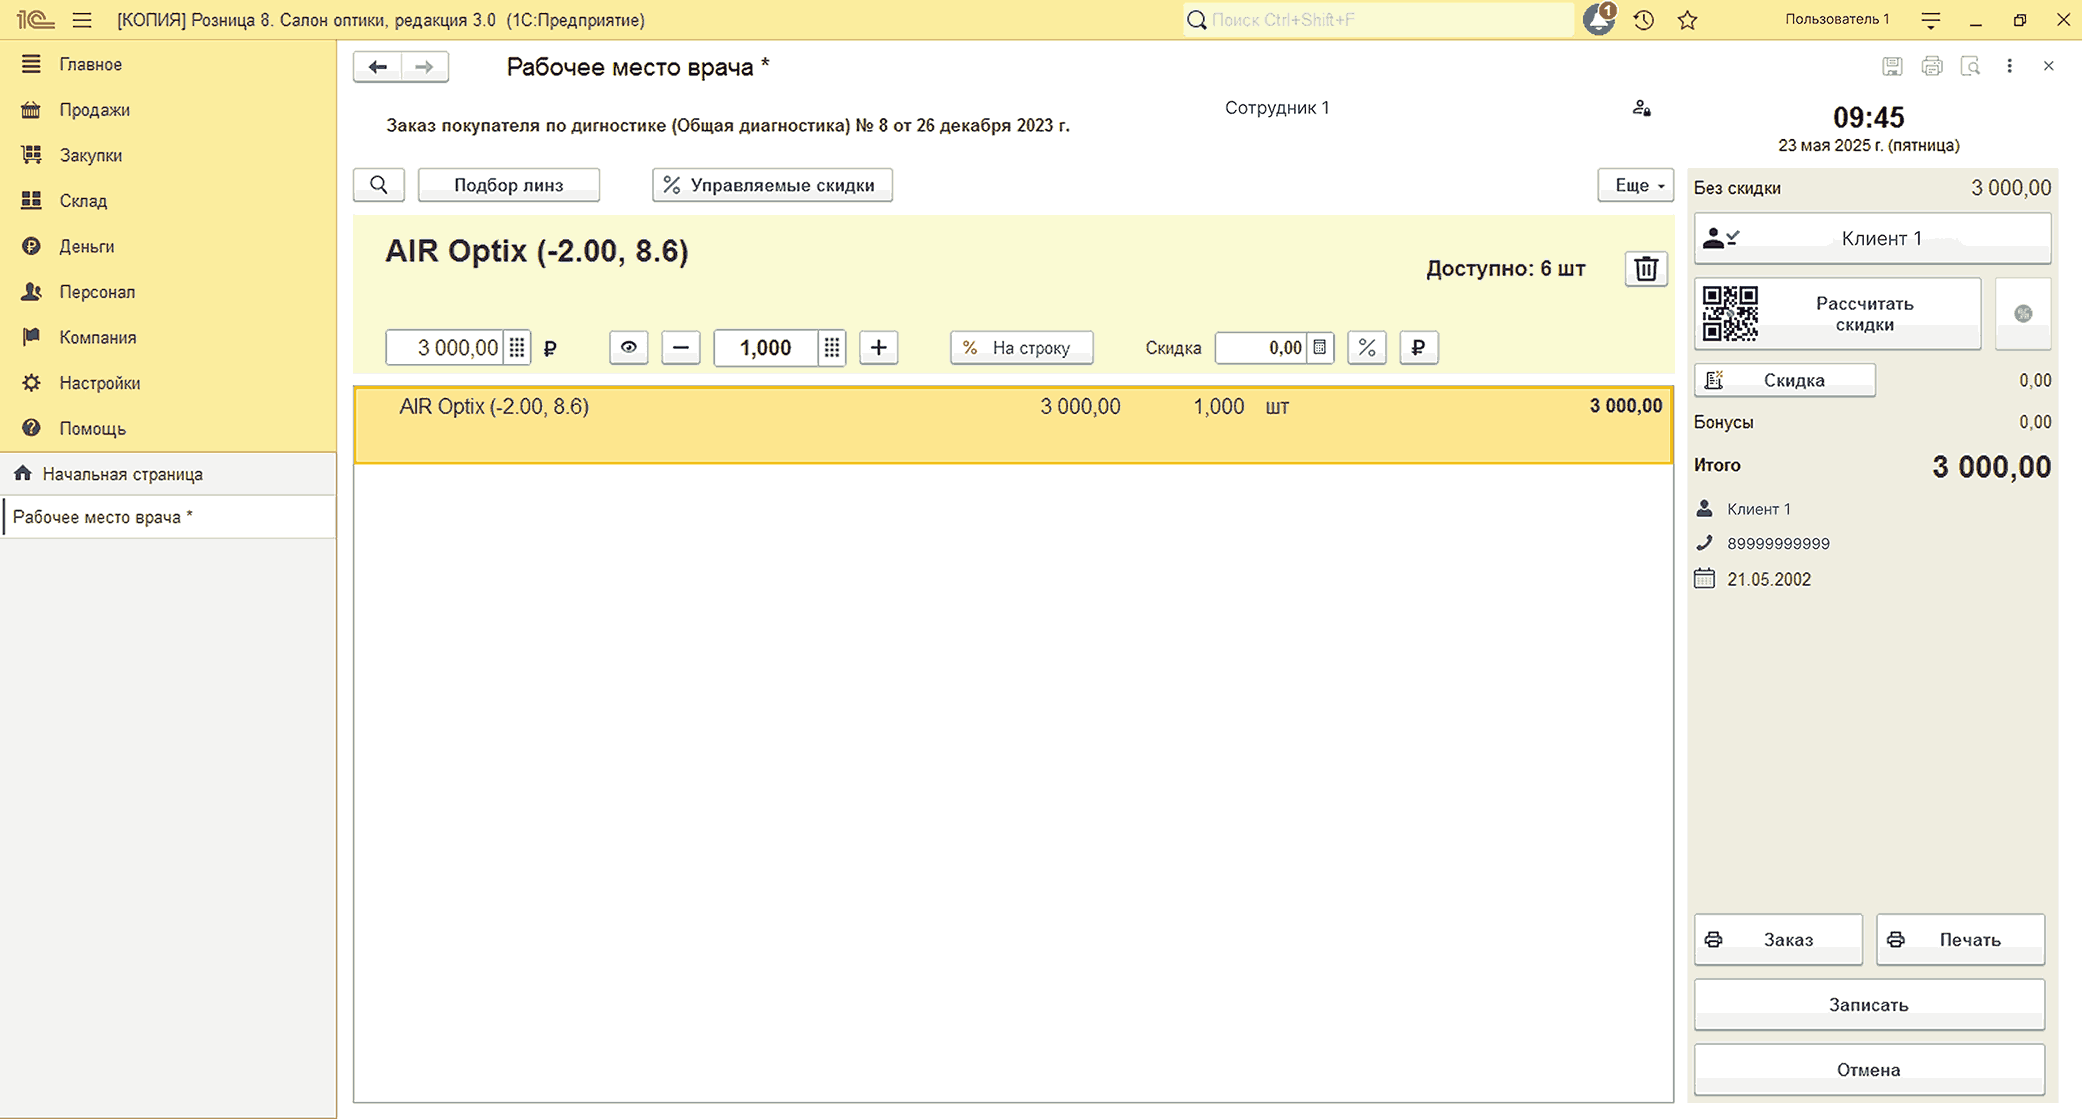Open the three-dots form menu
The height and width of the screenshot is (1119, 2082).
[2010, 66]
